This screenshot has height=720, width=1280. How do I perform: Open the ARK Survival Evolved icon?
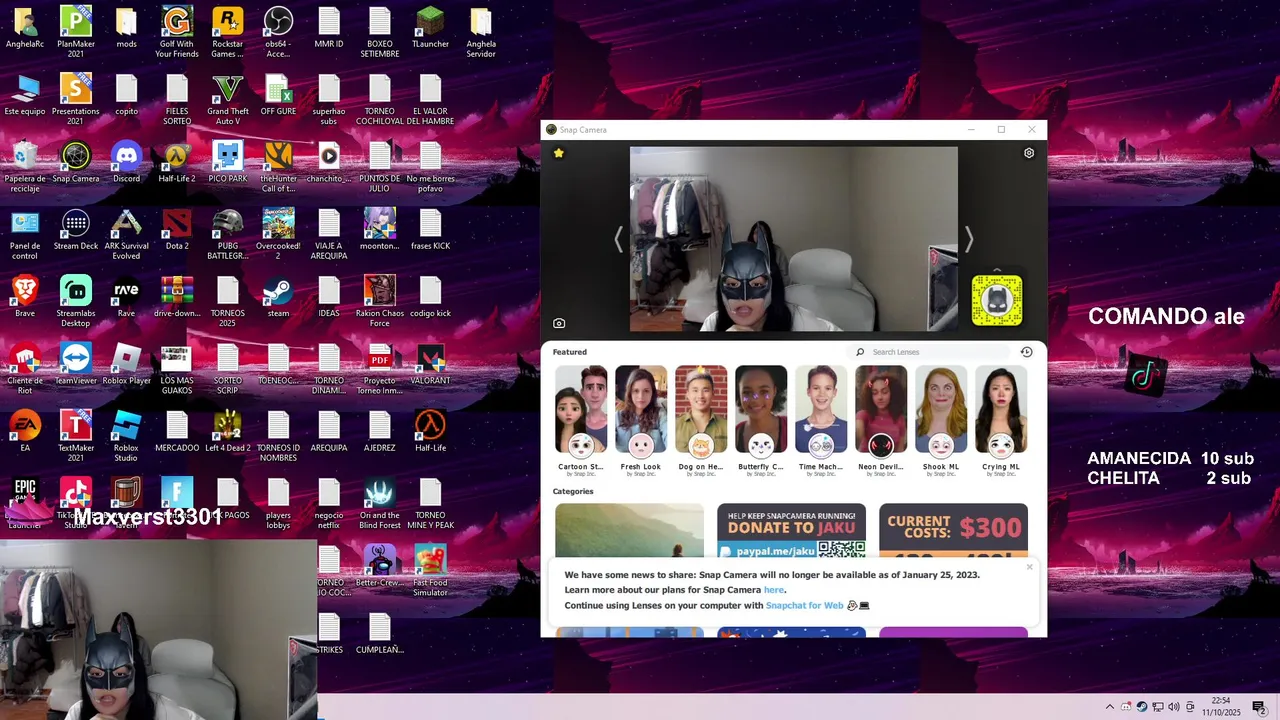(126, 235)
